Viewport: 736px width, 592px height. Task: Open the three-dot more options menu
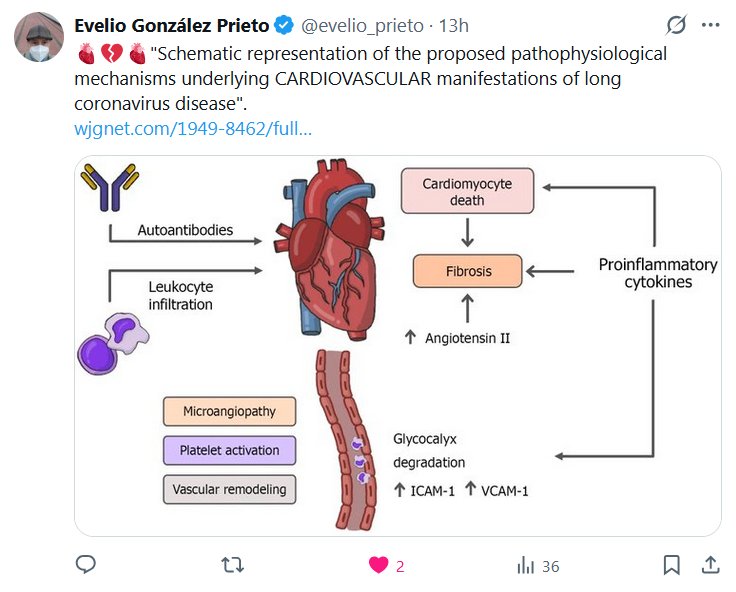[x=711, y=24]
